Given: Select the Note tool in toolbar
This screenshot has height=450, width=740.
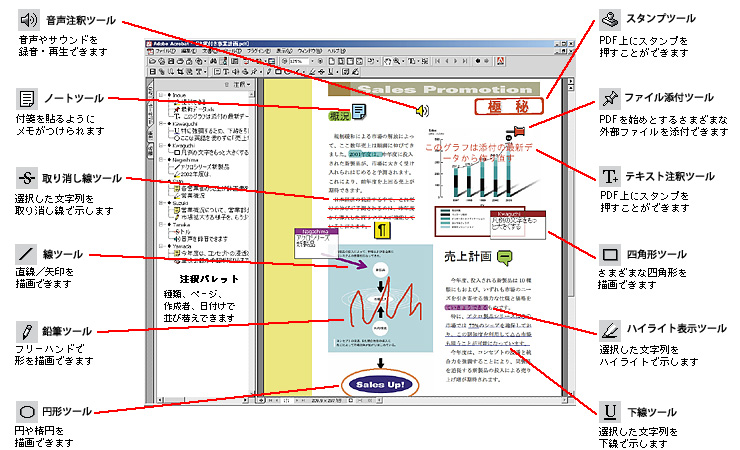Looking at the screenshot, I should [x=217, y=72].
